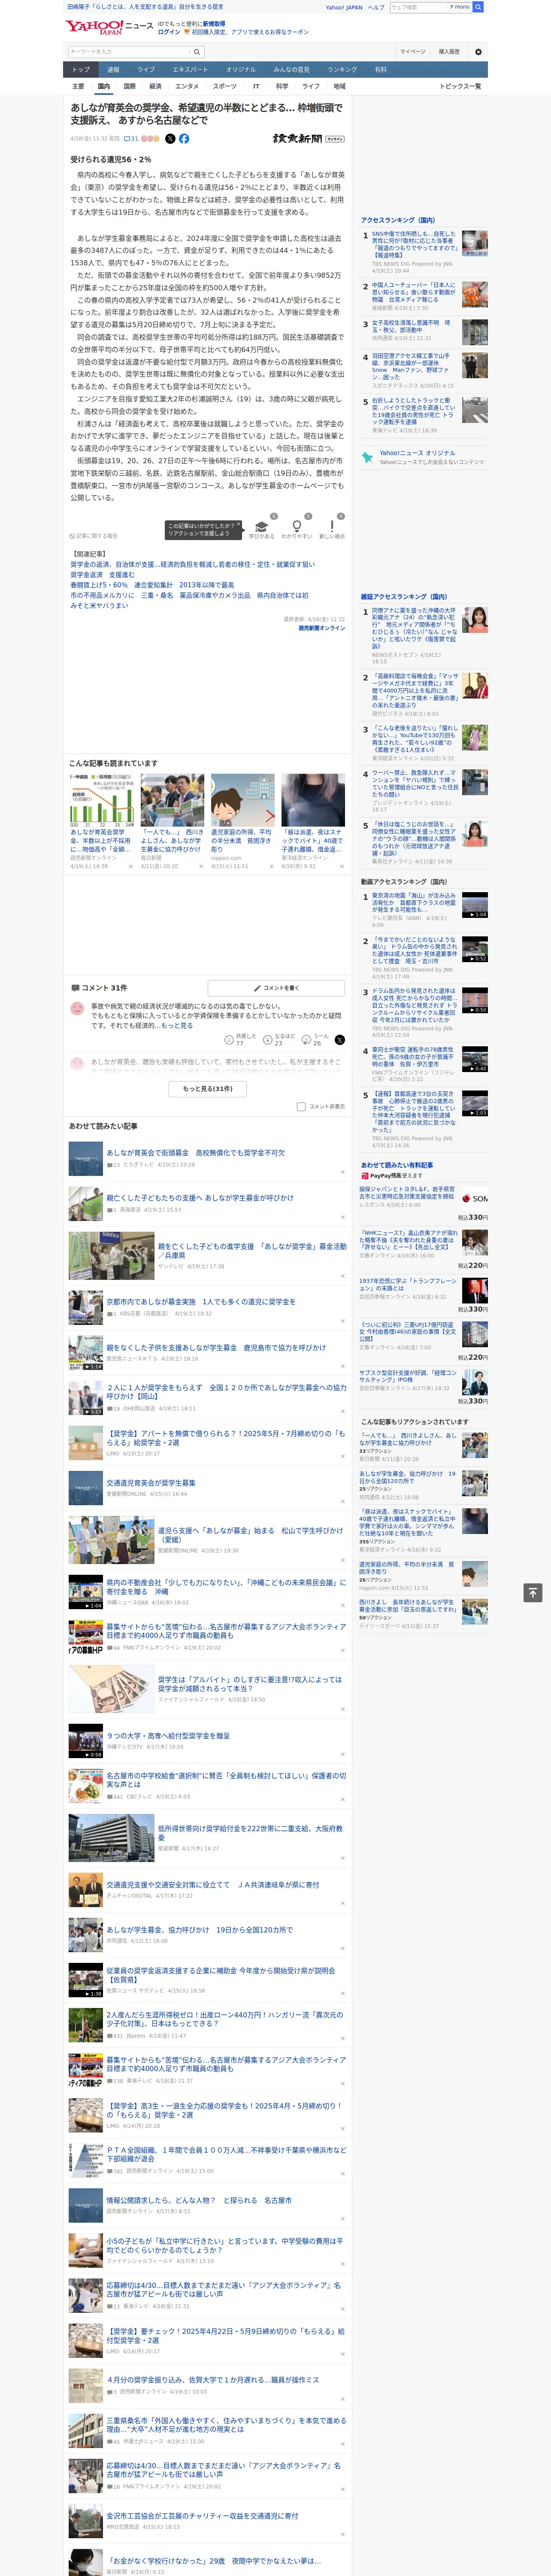Open article 交通遺児育英会が奨学生募集

pos(151,1483)
